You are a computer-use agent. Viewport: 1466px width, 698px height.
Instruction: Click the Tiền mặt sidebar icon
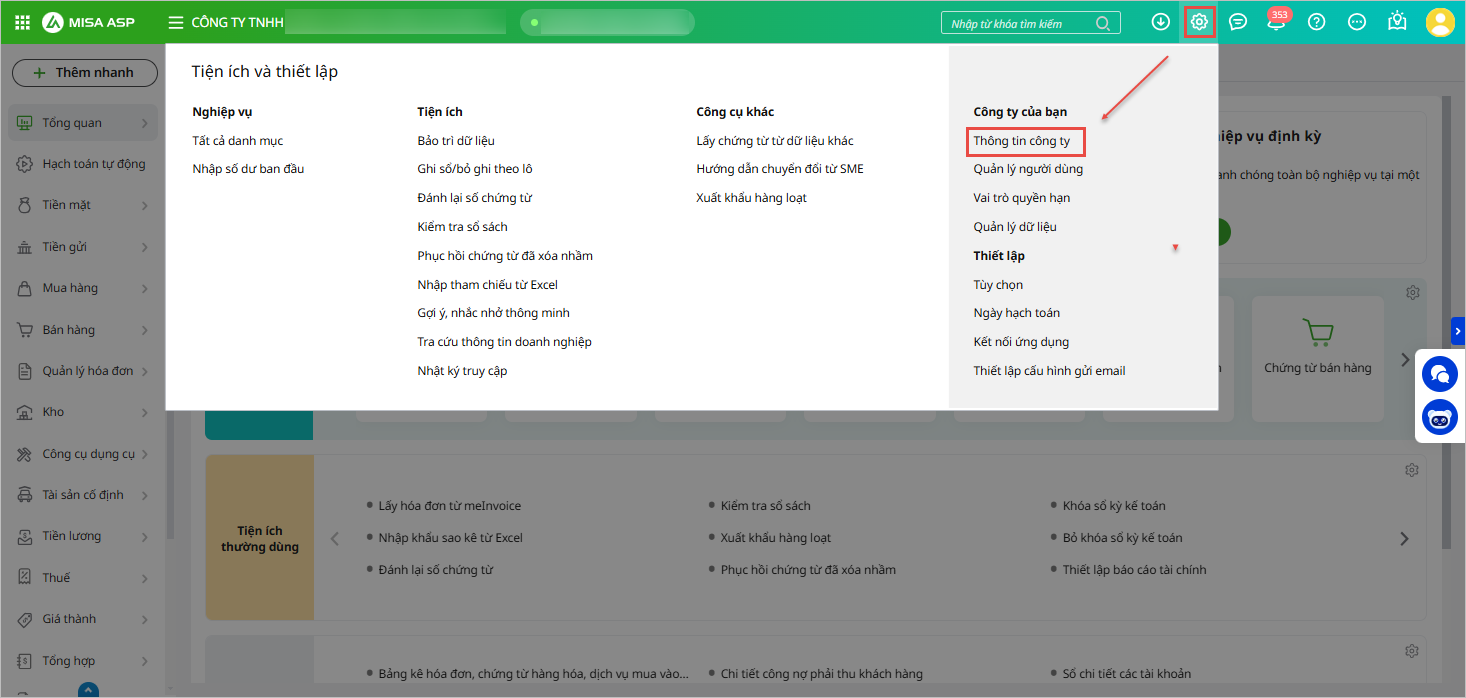pyautogui.click(x=24, y=205)
